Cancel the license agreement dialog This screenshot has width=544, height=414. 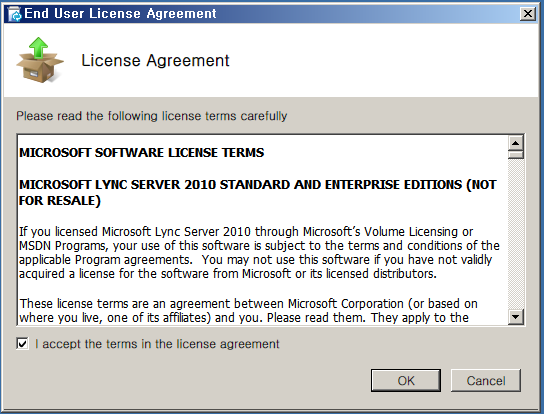486,381
